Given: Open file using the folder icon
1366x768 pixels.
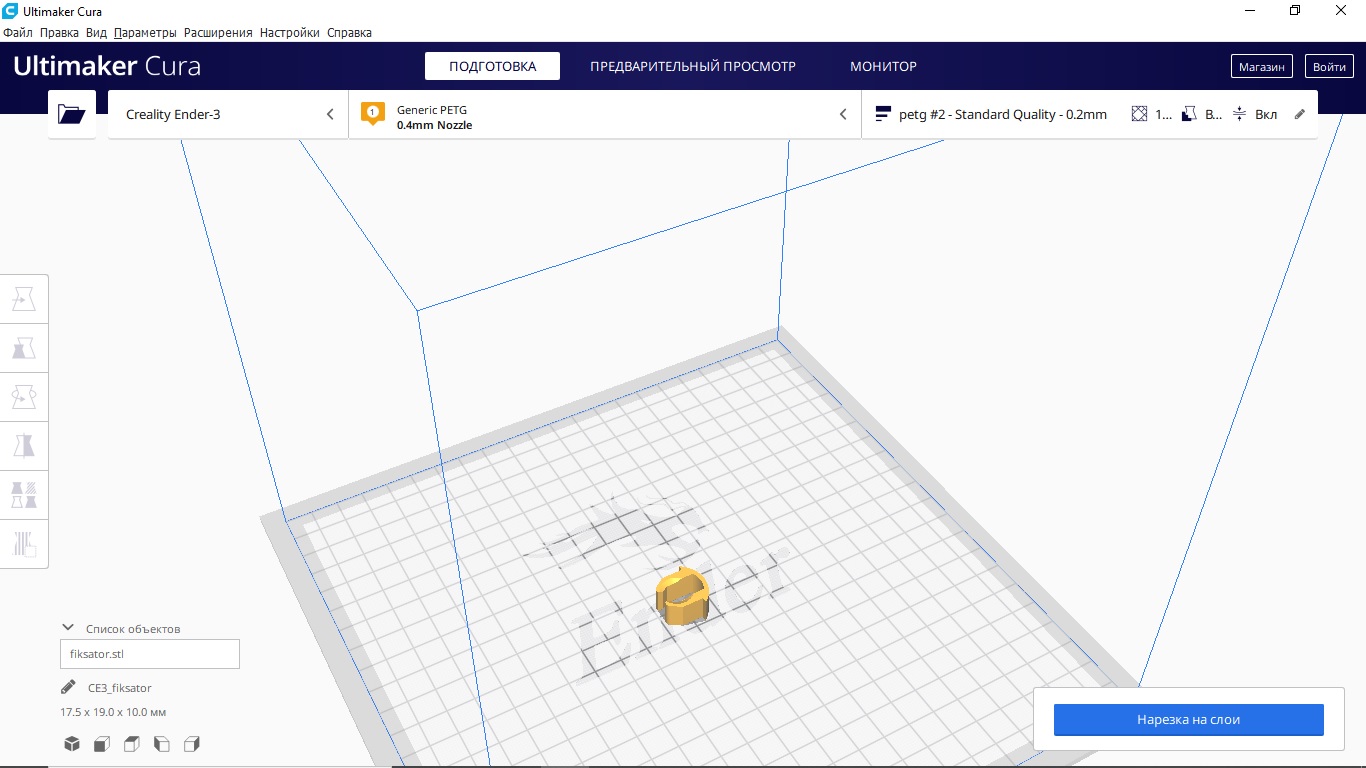Looking at the screenshot, I should click(x=72, y=114).
